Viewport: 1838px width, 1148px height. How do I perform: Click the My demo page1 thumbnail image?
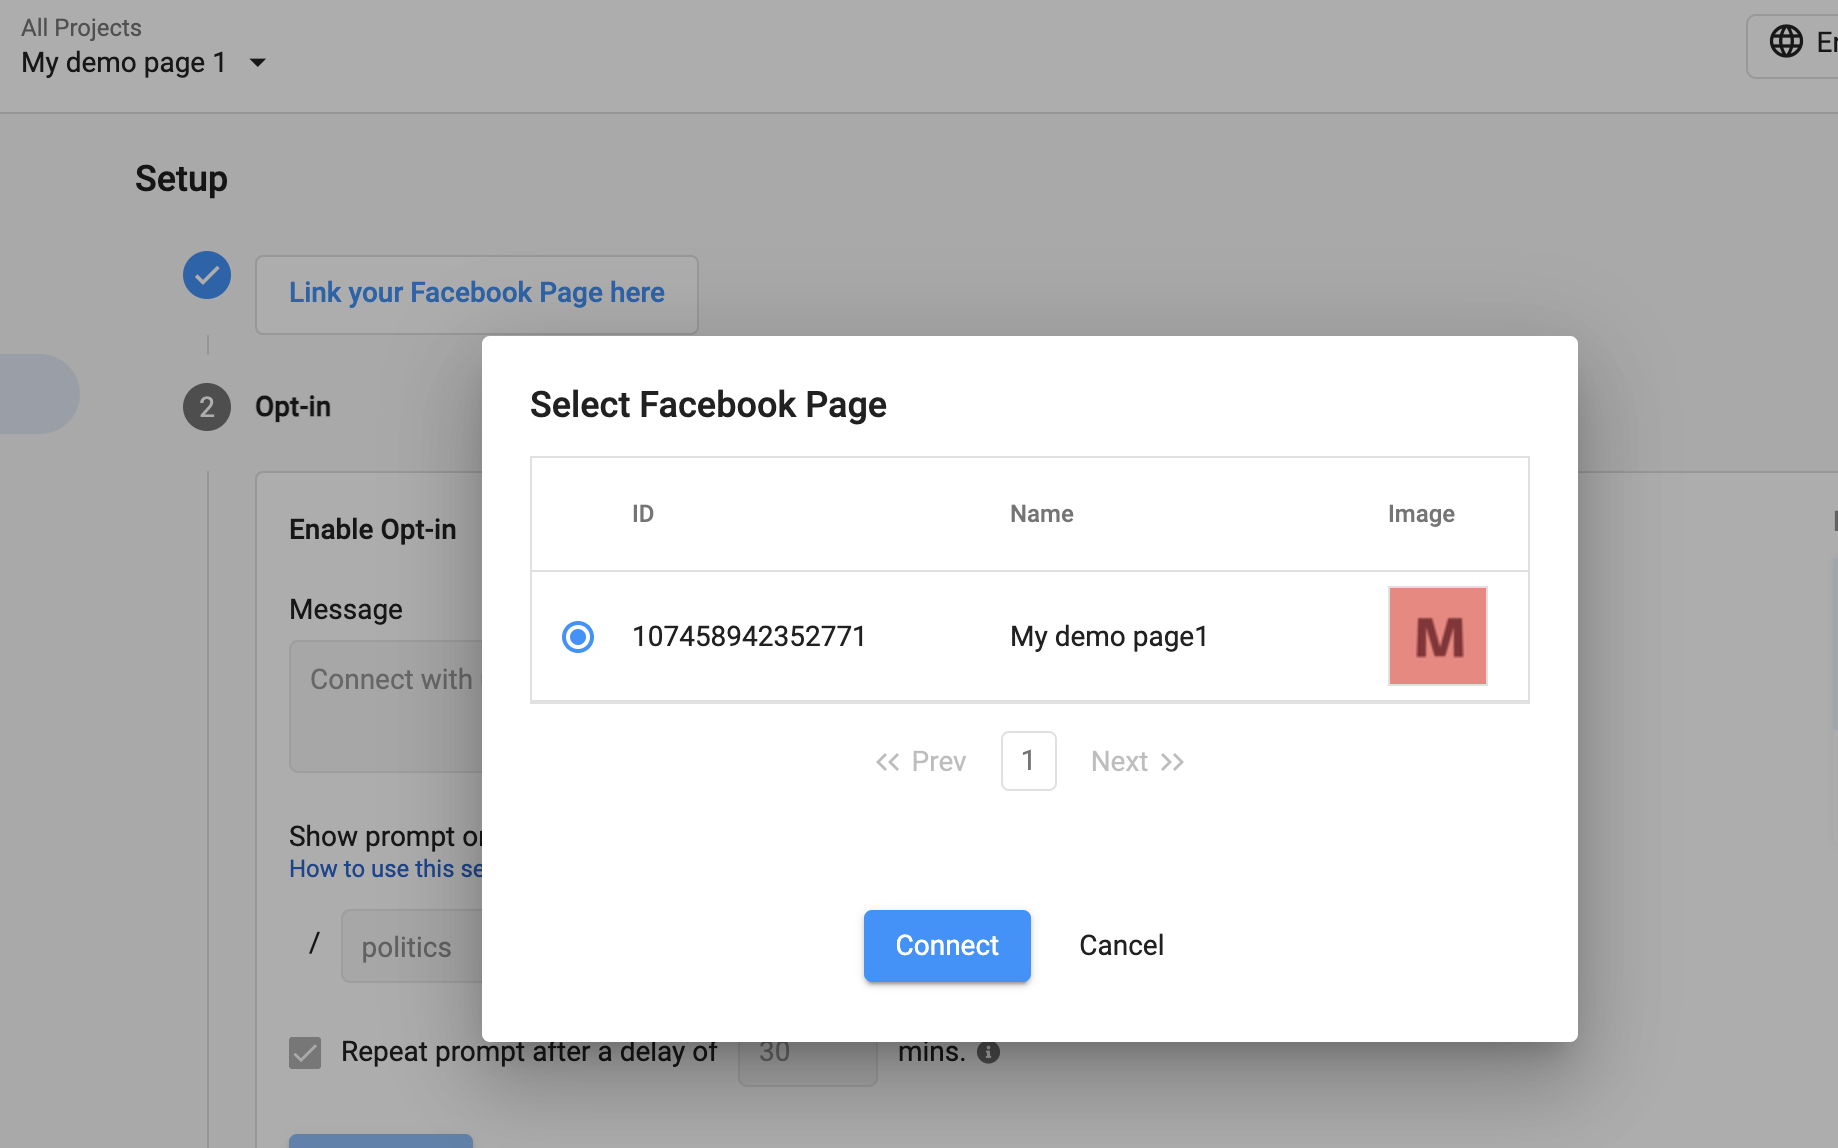click(1437, 636)
